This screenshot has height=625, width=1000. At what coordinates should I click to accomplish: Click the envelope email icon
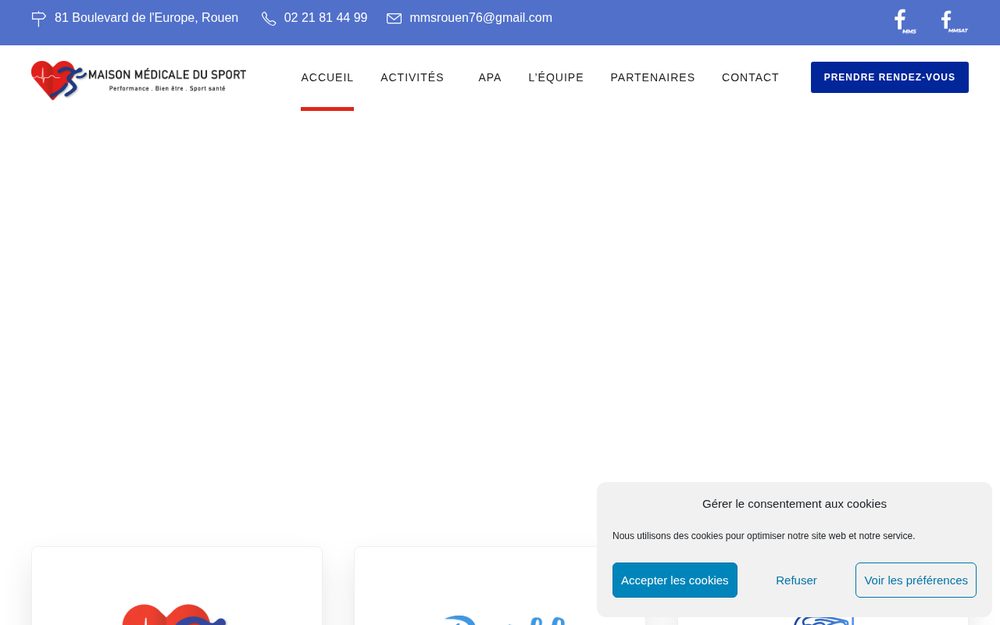(394, 18)
